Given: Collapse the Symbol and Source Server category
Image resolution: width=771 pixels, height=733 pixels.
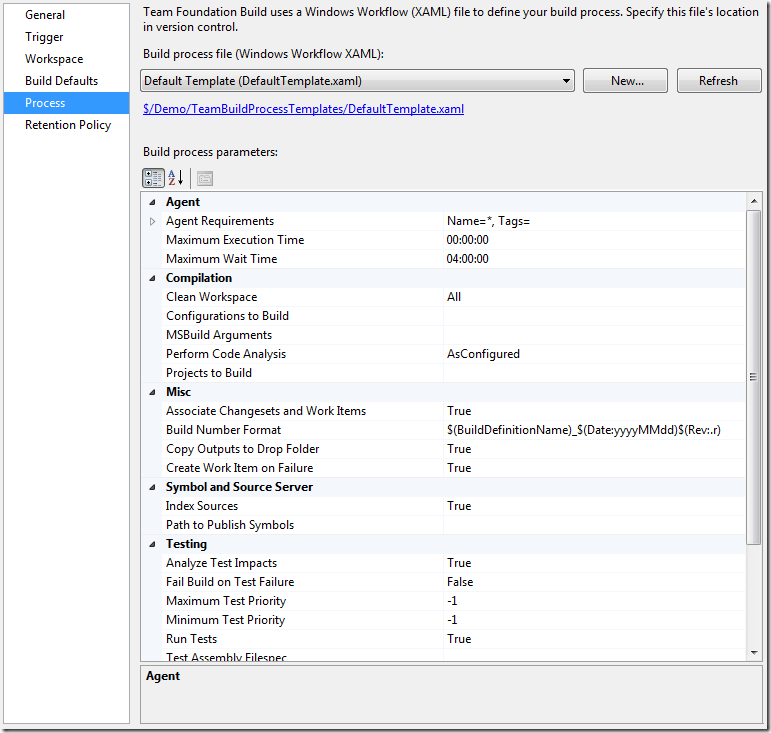Looking at the screenshot, I should tap(152, 487).
